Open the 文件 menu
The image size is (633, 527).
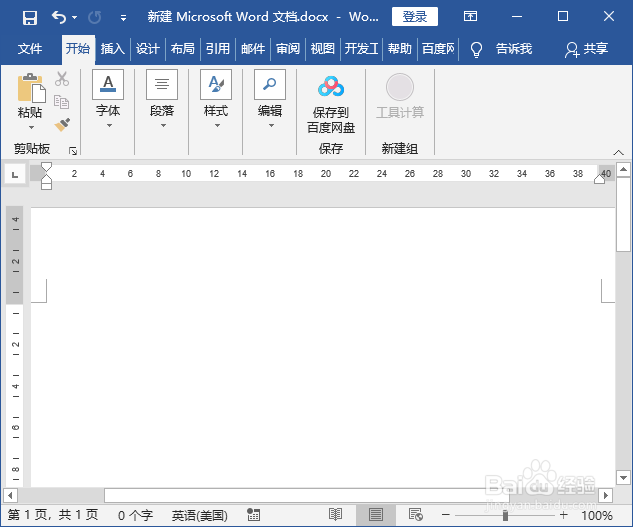pos(30,49)
